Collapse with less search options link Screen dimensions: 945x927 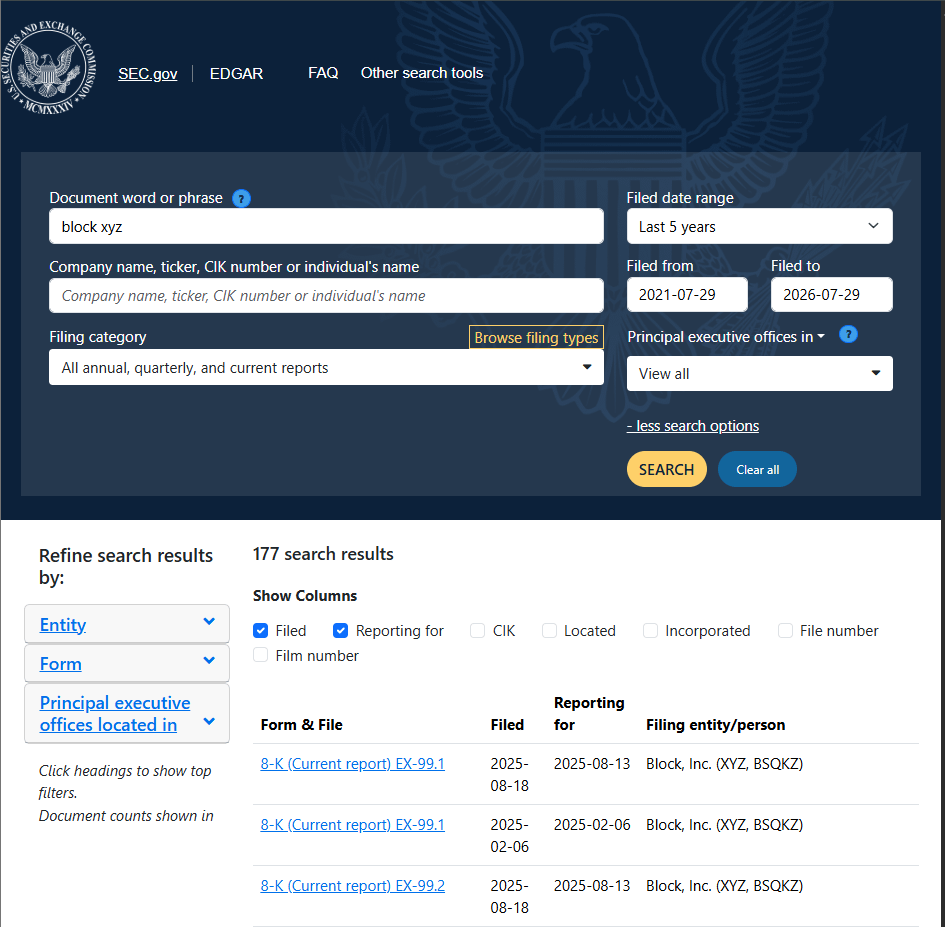pos(693,426)
